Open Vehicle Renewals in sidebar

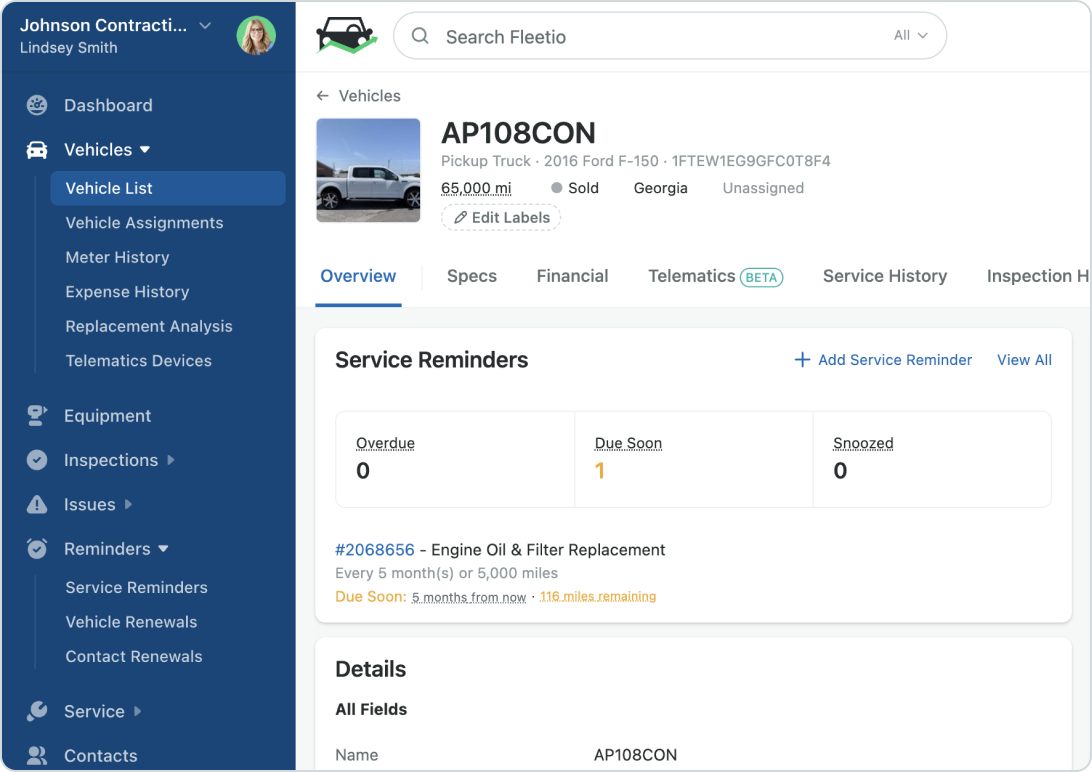pyautogui.click(x=131, y=622)
